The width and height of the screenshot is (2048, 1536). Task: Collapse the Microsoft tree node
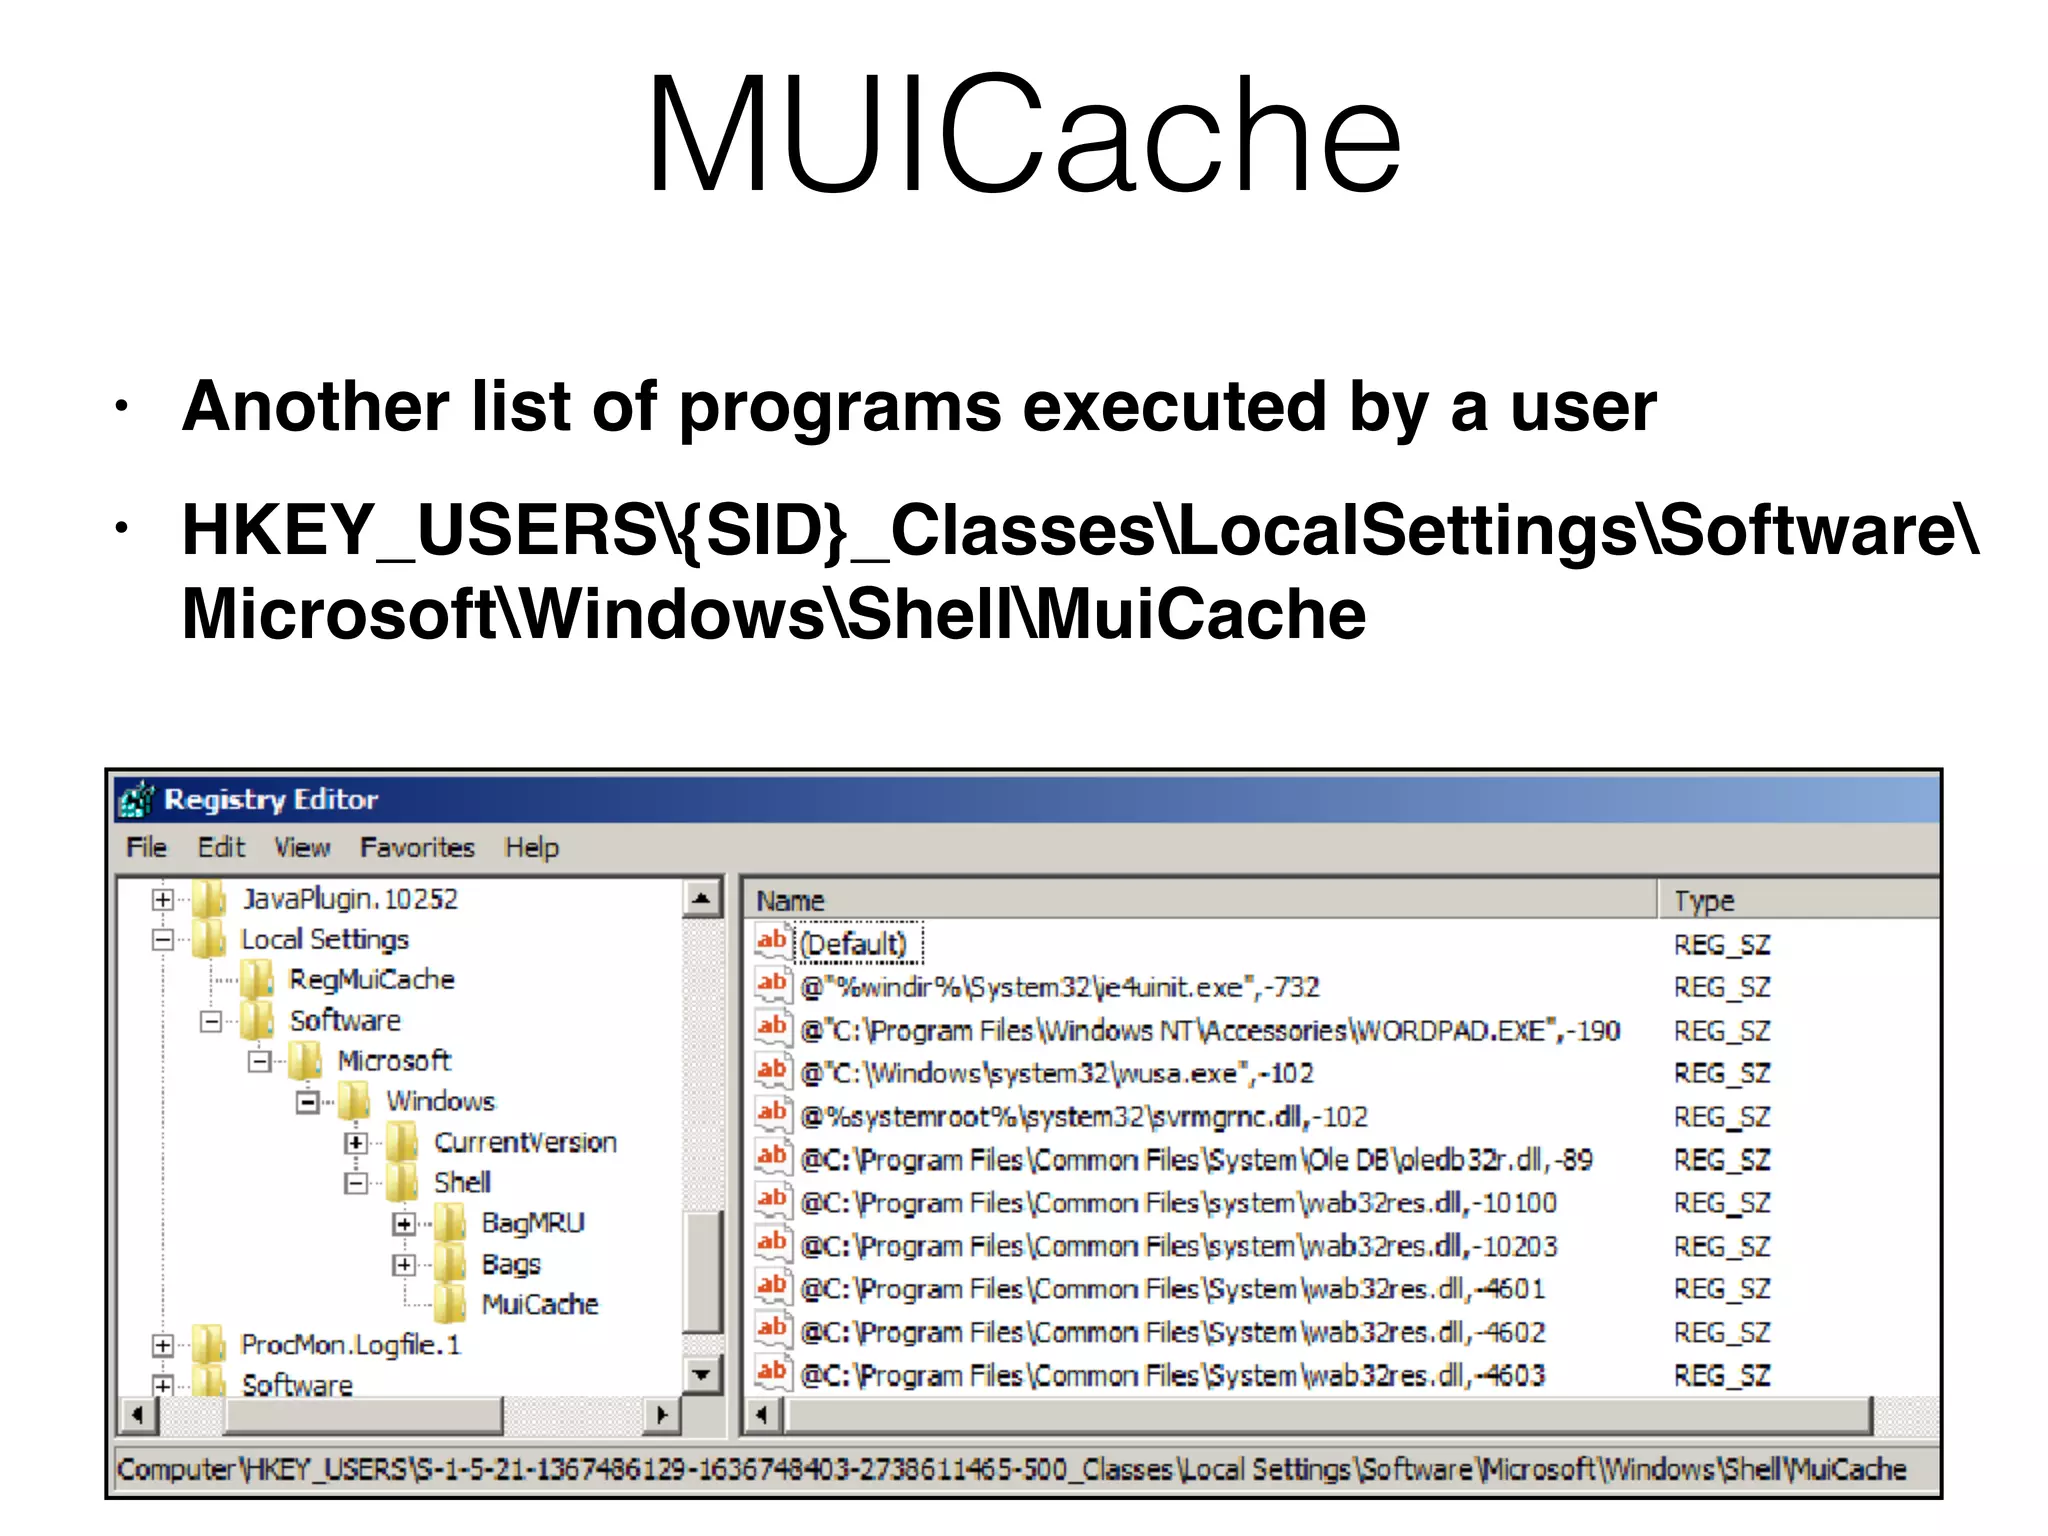[259, 1062]
